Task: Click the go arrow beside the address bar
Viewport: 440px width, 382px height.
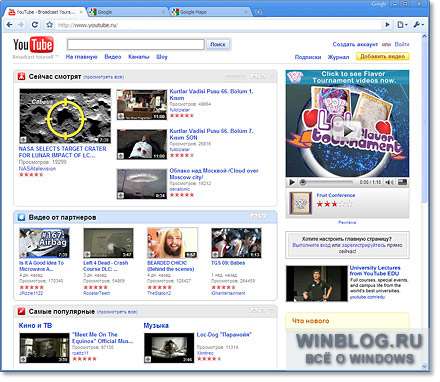Action: point(387,25)
